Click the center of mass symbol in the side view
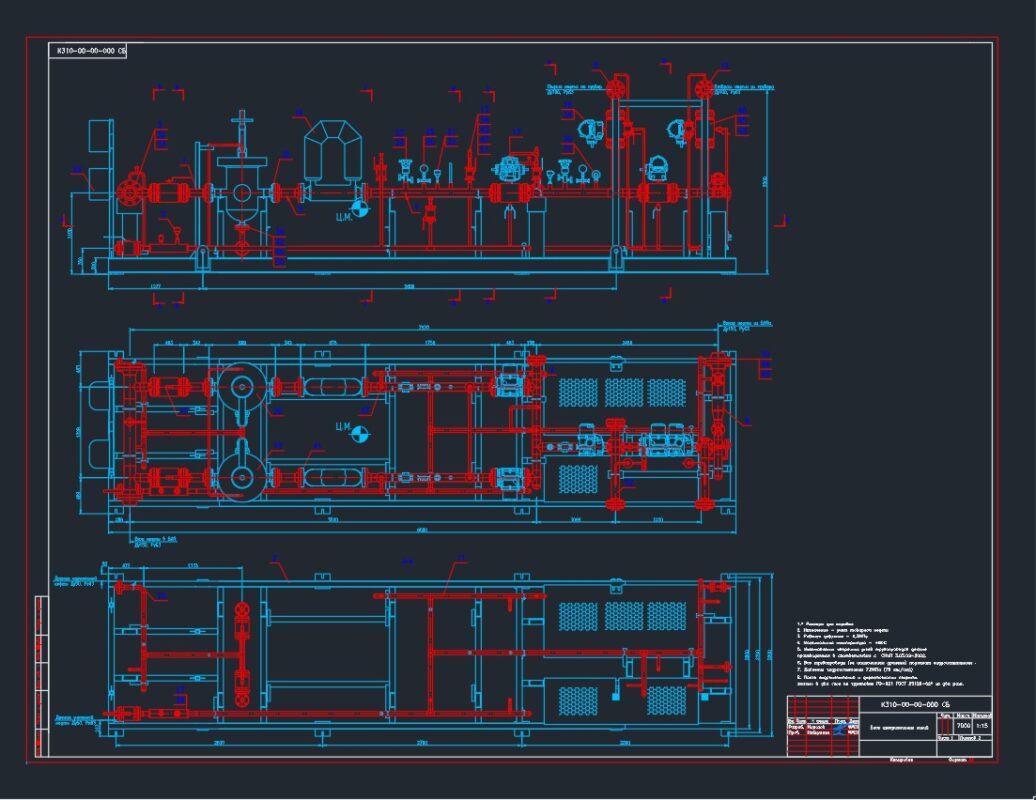The image size is (1036, 800). pos(361,210)
